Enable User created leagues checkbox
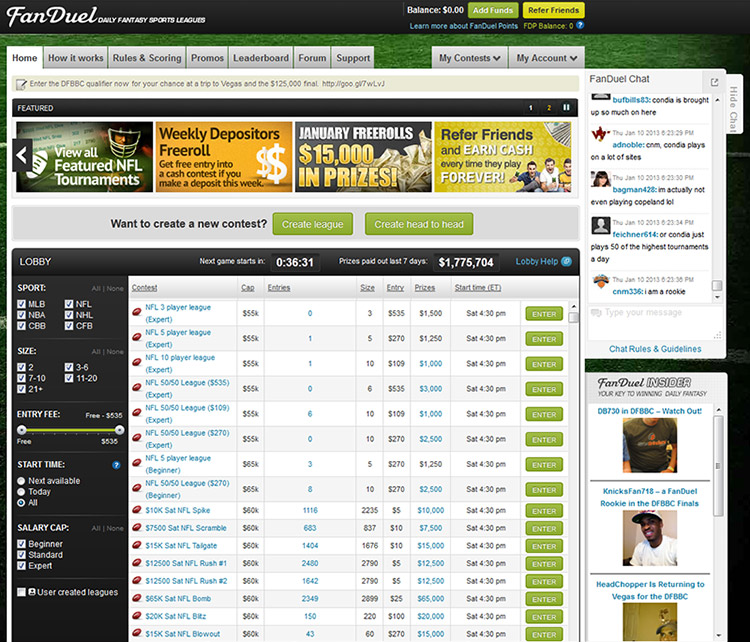Viewport: 750px width, 642px height. click(21, 592)
